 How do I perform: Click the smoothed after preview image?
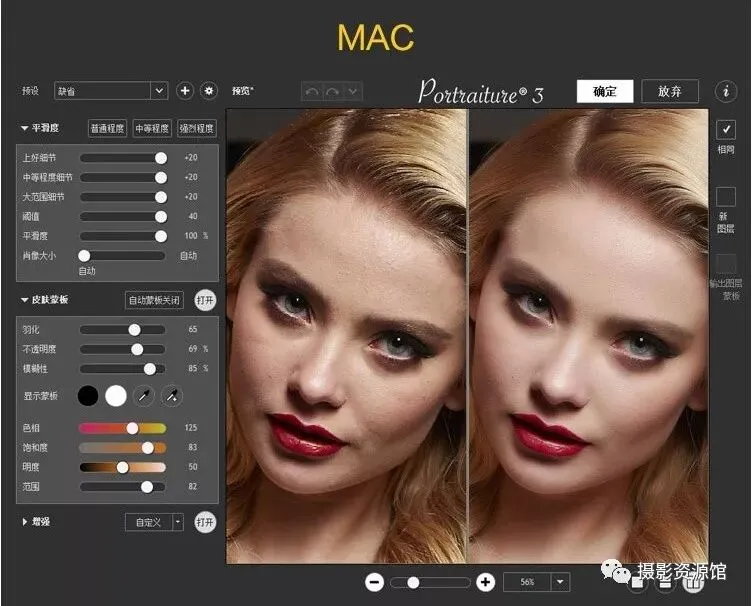[x=589, y=336]
